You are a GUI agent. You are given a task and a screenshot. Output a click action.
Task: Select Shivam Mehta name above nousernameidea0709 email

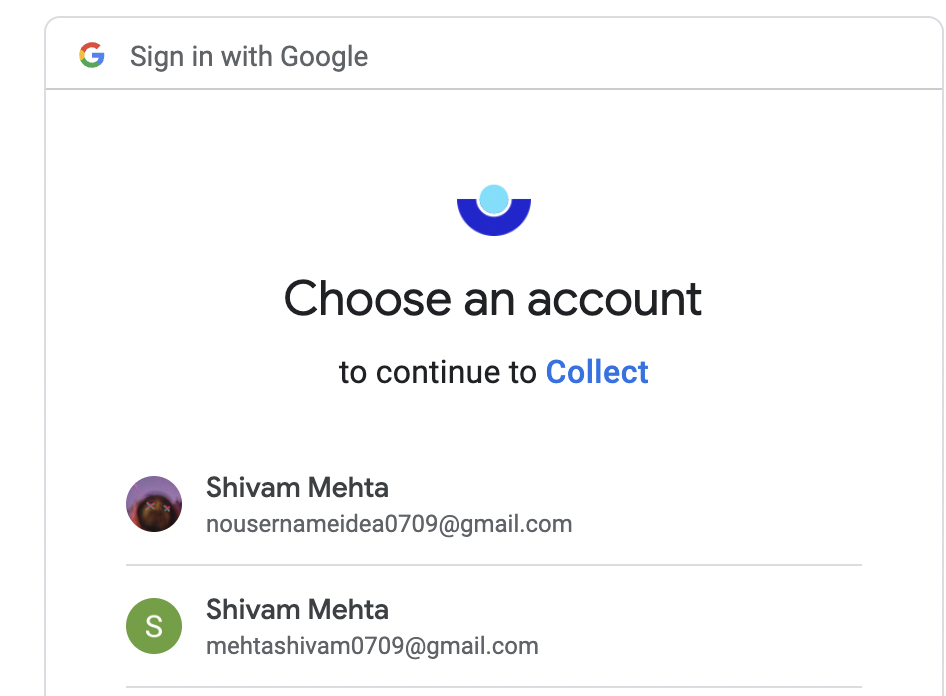coord(297,488)
